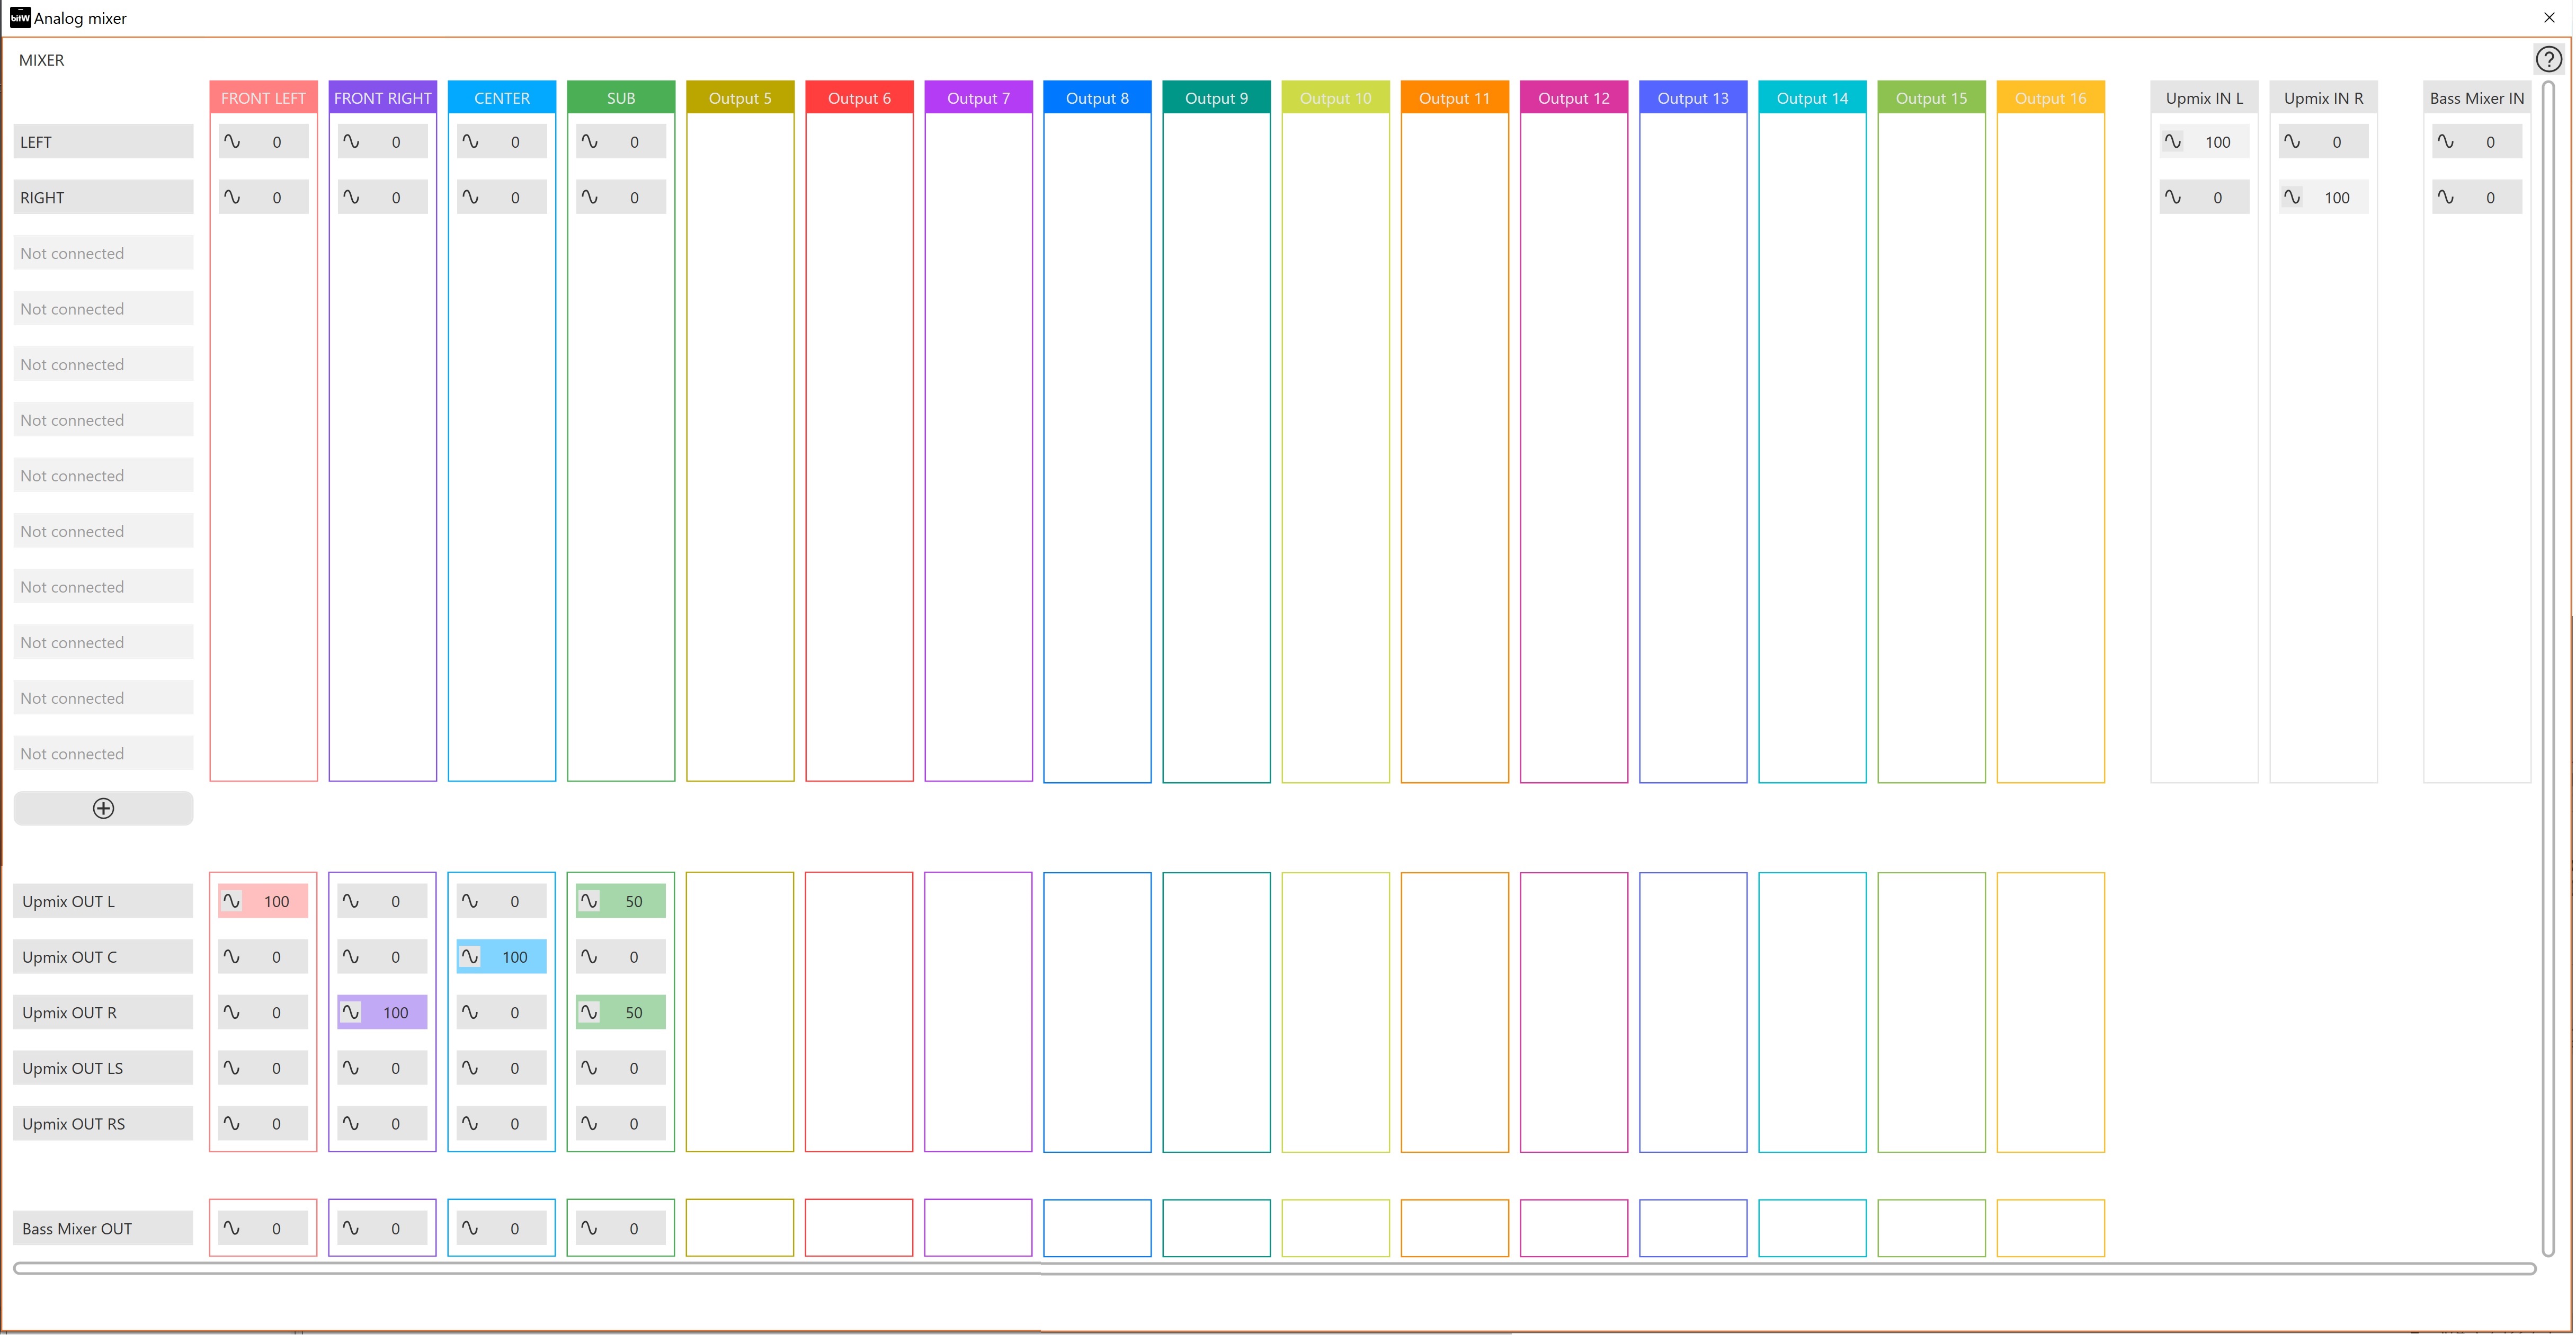Select the FRONT LEFT output header
2576x1335 pixels.
pyautogui.click(x=263, y=98)
